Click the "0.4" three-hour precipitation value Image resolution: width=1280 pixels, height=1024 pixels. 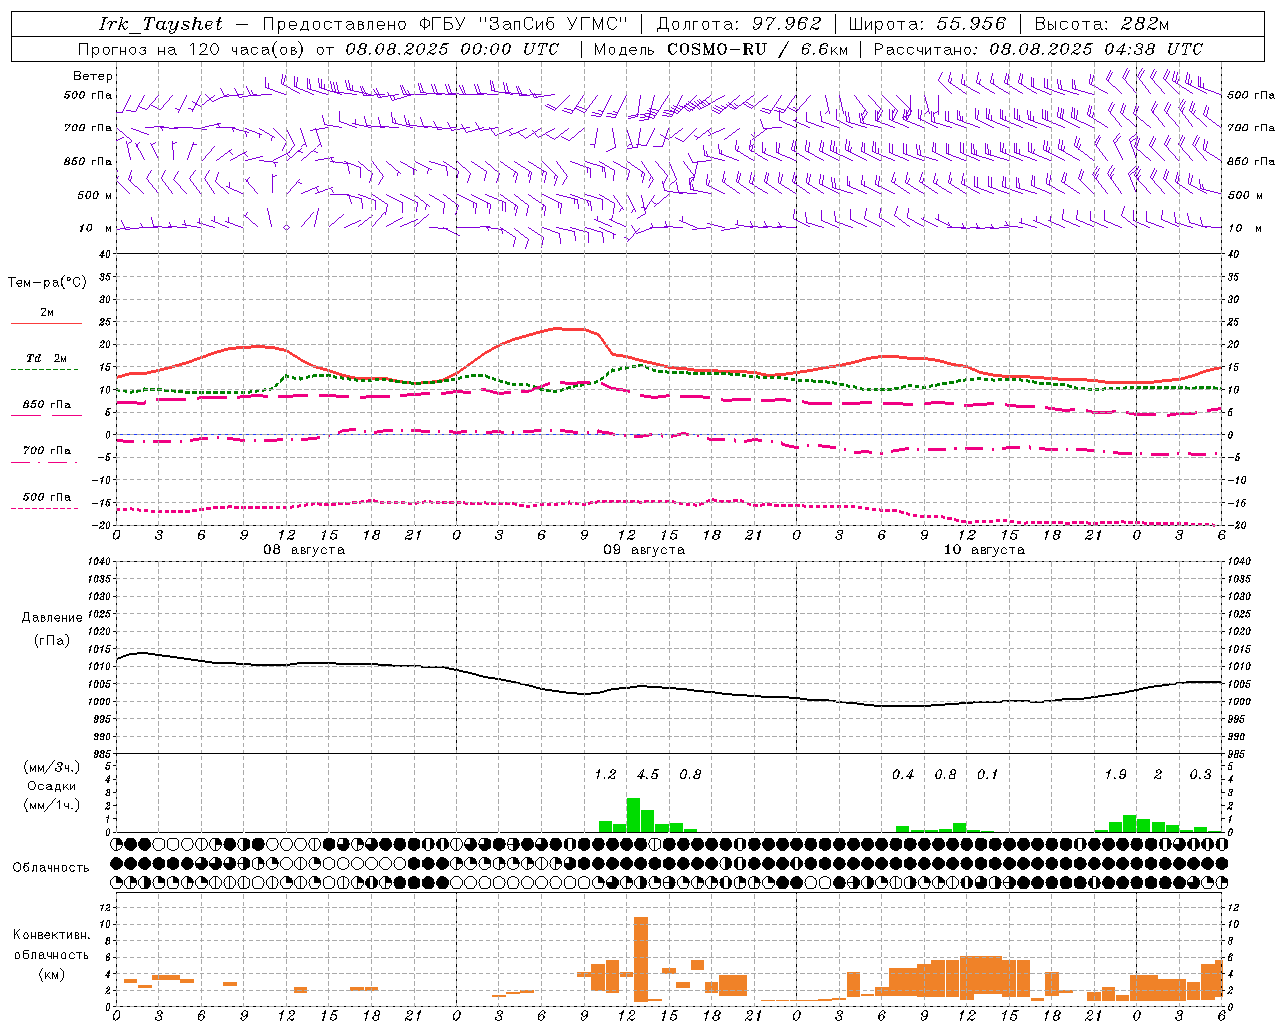[x=903, y=775]
